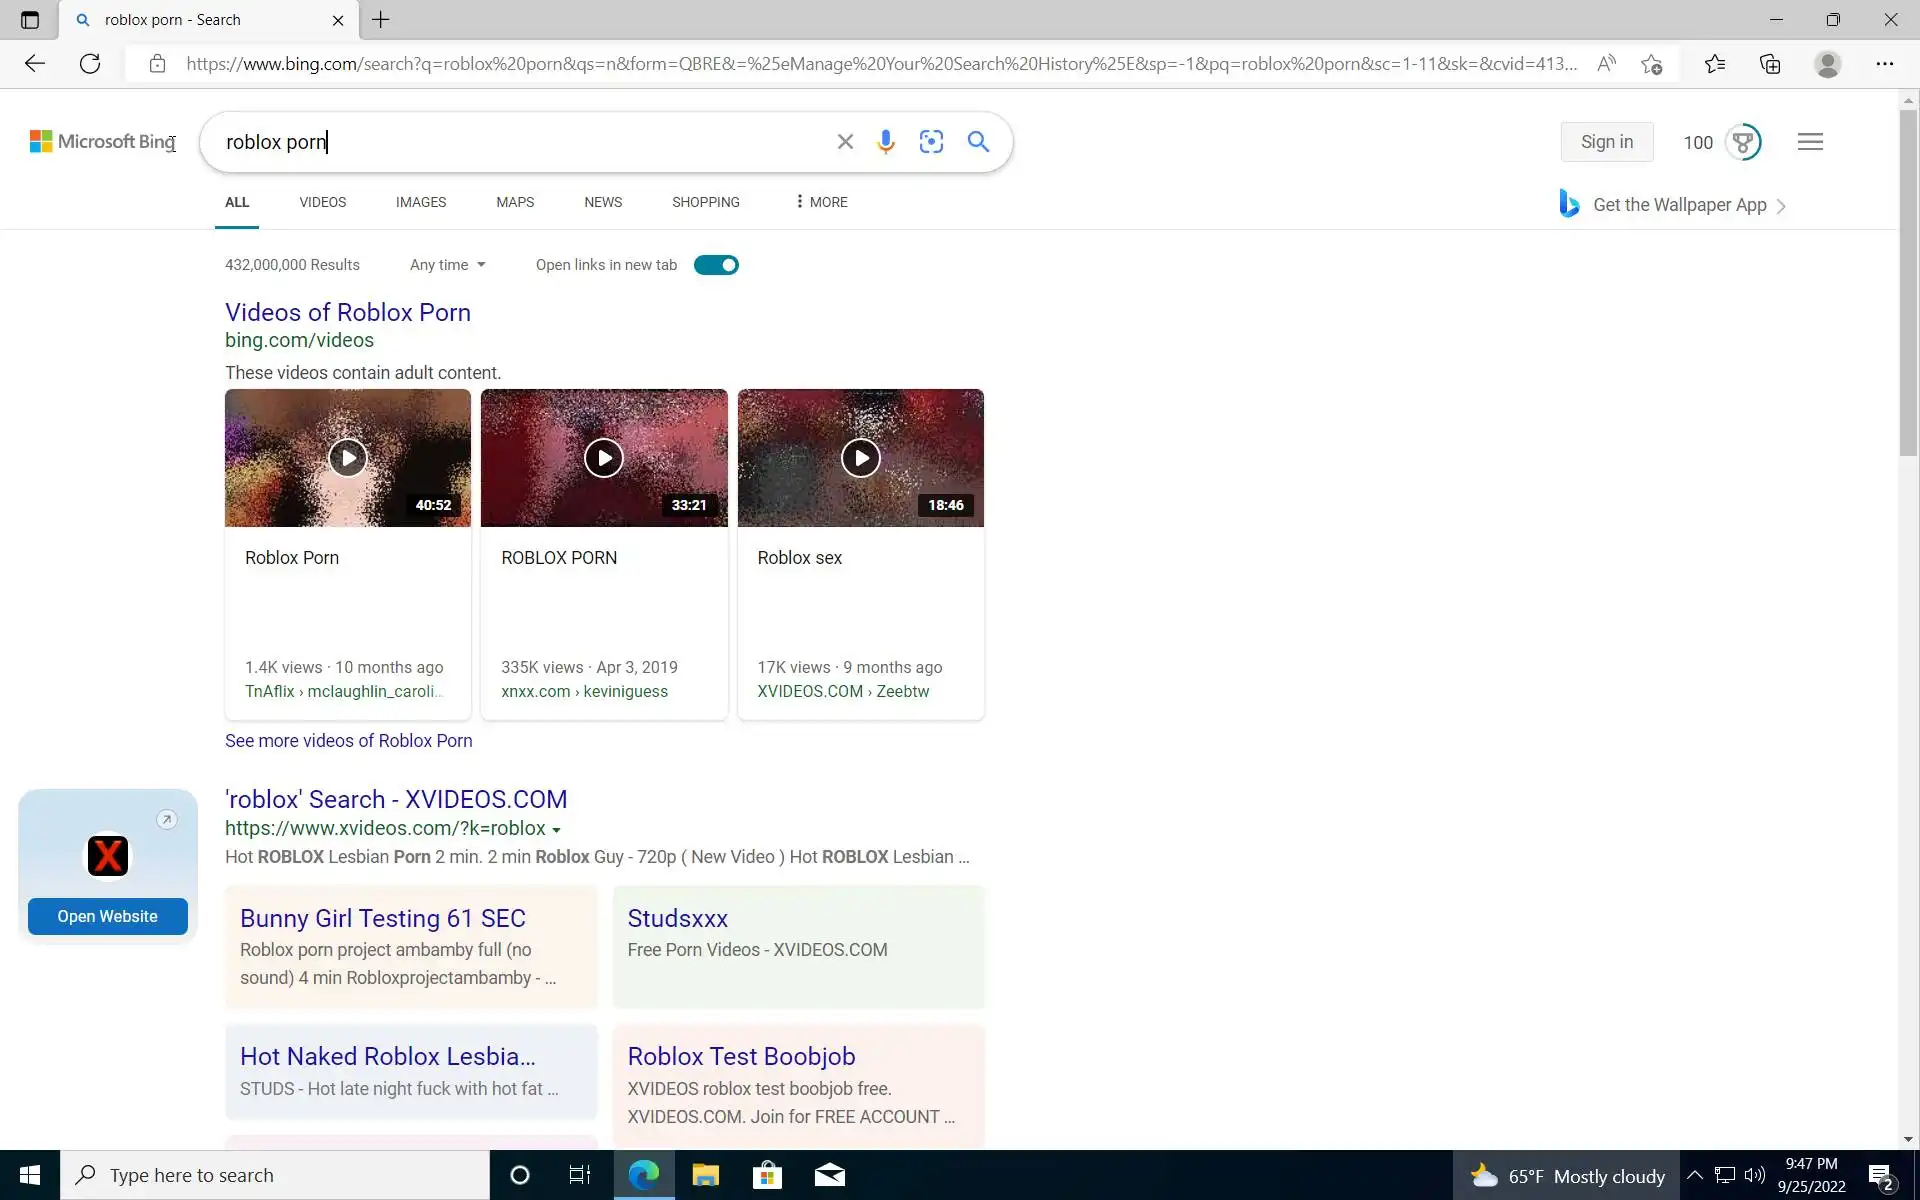Open the Get the Wallpaper App link
Image resolution: width=1920 pixels, height=1200 pixels.
coord(1679,205)
